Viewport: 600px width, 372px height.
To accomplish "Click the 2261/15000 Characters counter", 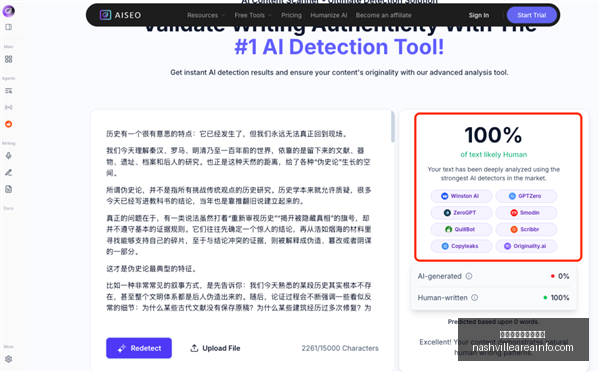I will coord(340,348).
